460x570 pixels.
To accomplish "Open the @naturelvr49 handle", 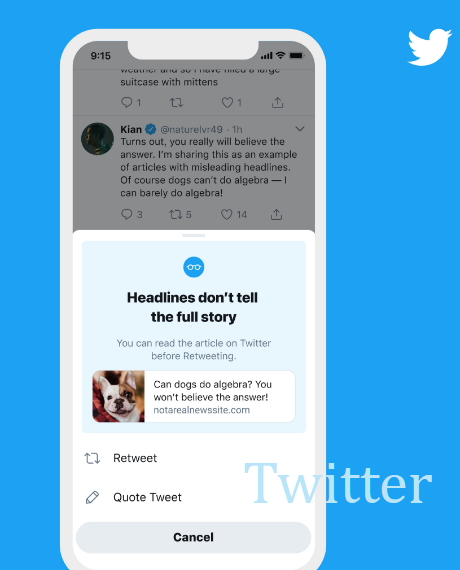I will tap(191, 129).
